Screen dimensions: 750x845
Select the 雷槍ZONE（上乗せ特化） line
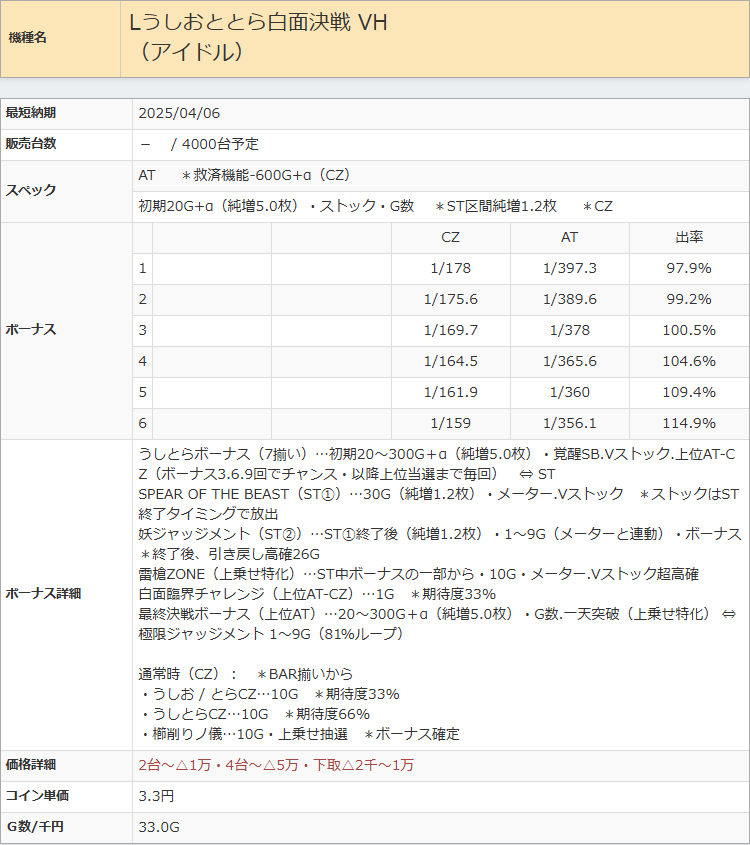pyautogui.click(x=419, y=574)
